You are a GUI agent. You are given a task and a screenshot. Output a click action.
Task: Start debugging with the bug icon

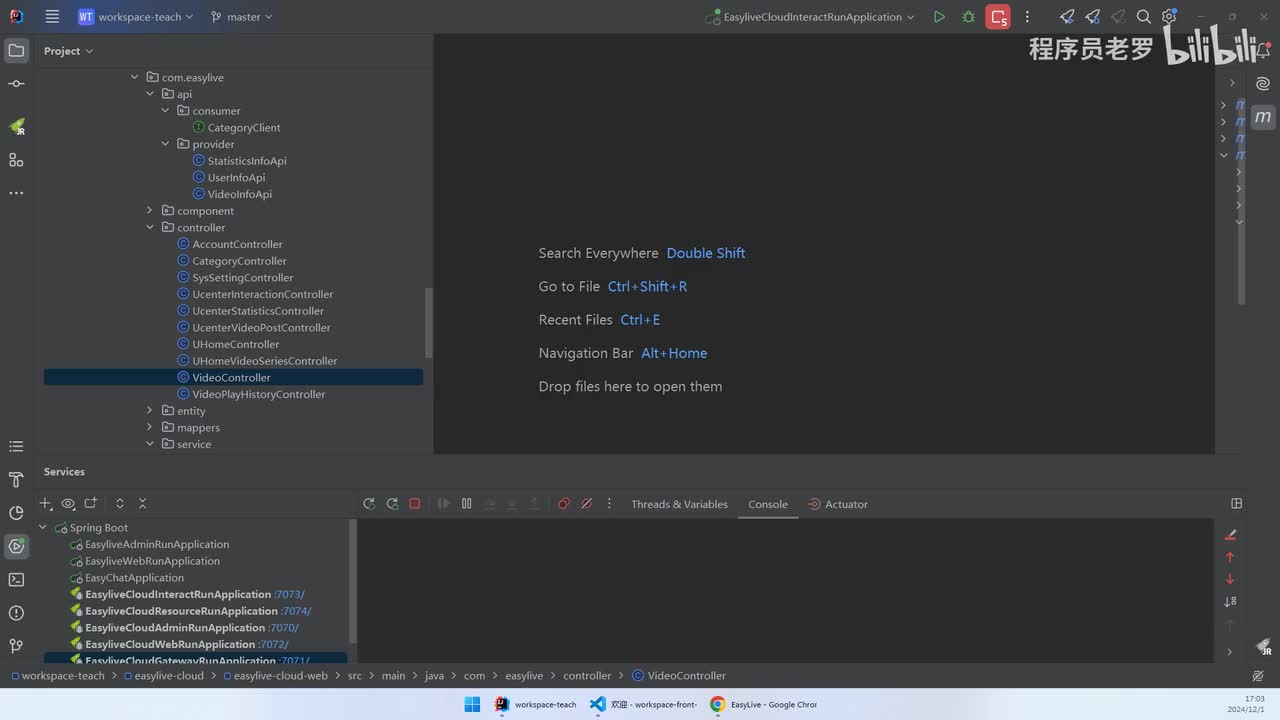[x=968, y=17]
